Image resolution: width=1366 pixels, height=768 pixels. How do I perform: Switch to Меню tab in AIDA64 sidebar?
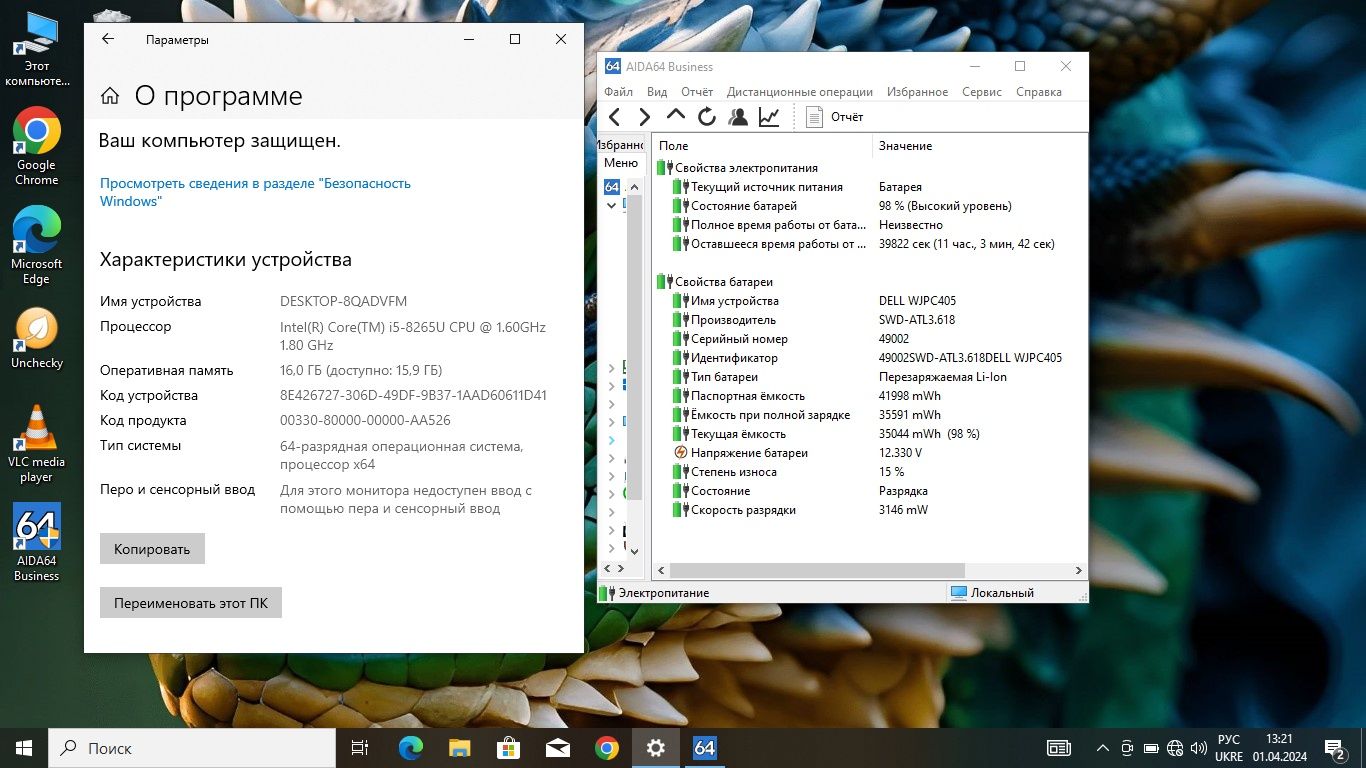(x=621, y=163)
